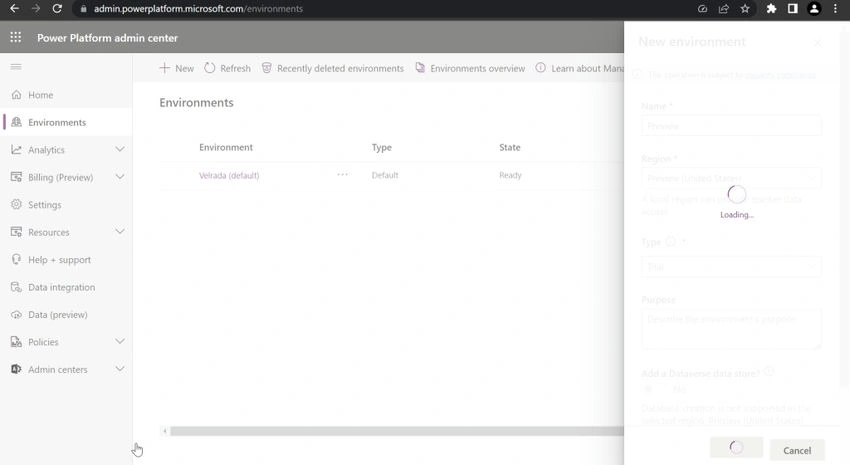850x465 pixels.
Task: Click the Data integration icon
Action: coord(16,287)
